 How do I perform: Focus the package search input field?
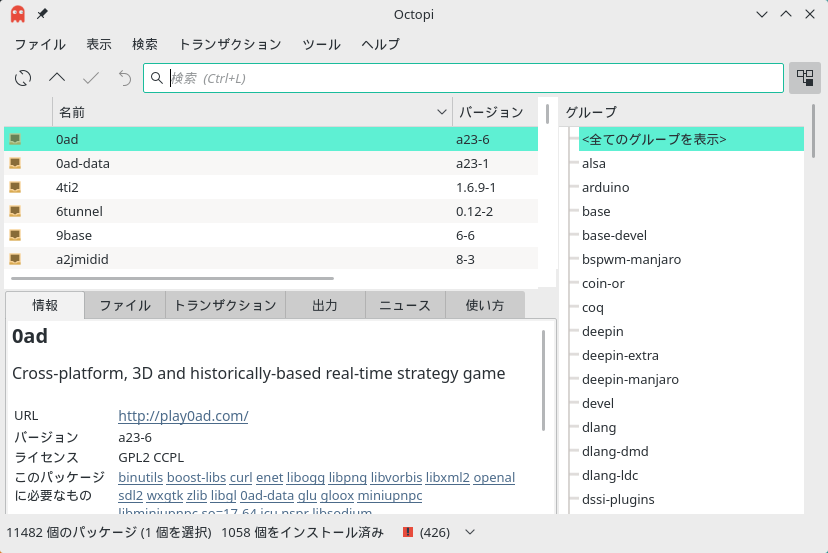(x=464, y=78)
